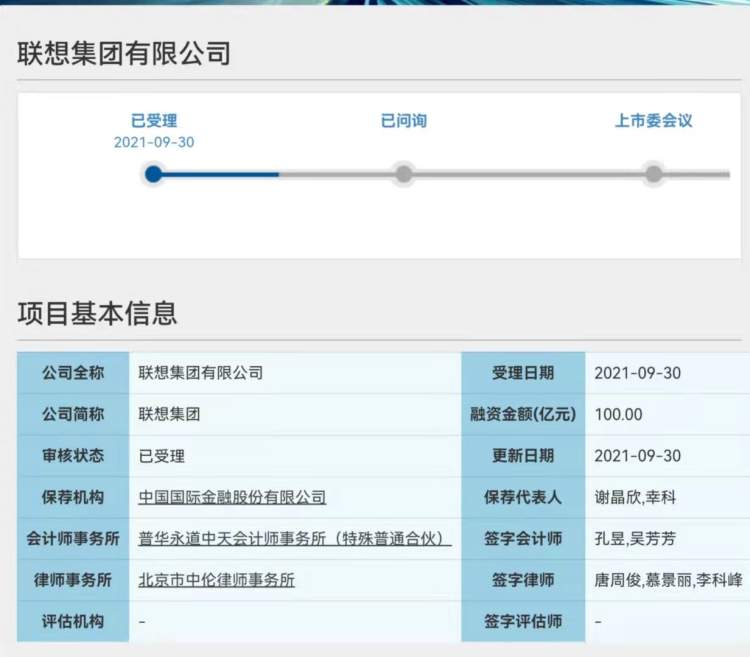Click the 律师事务所 label cell
The height and width of the screenshot is (657, 750).
[73, 580]
